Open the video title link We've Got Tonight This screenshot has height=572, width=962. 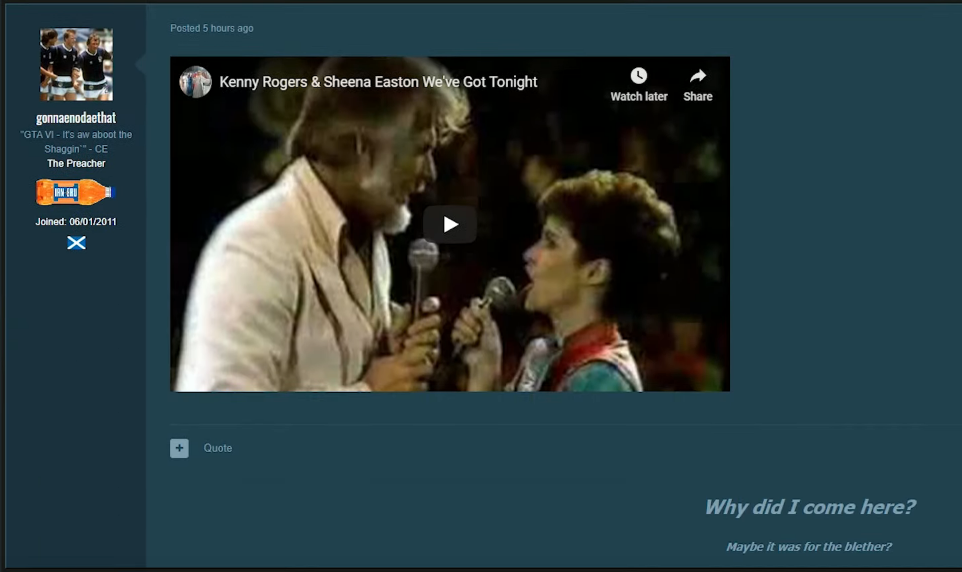click(x=378, y=82)
